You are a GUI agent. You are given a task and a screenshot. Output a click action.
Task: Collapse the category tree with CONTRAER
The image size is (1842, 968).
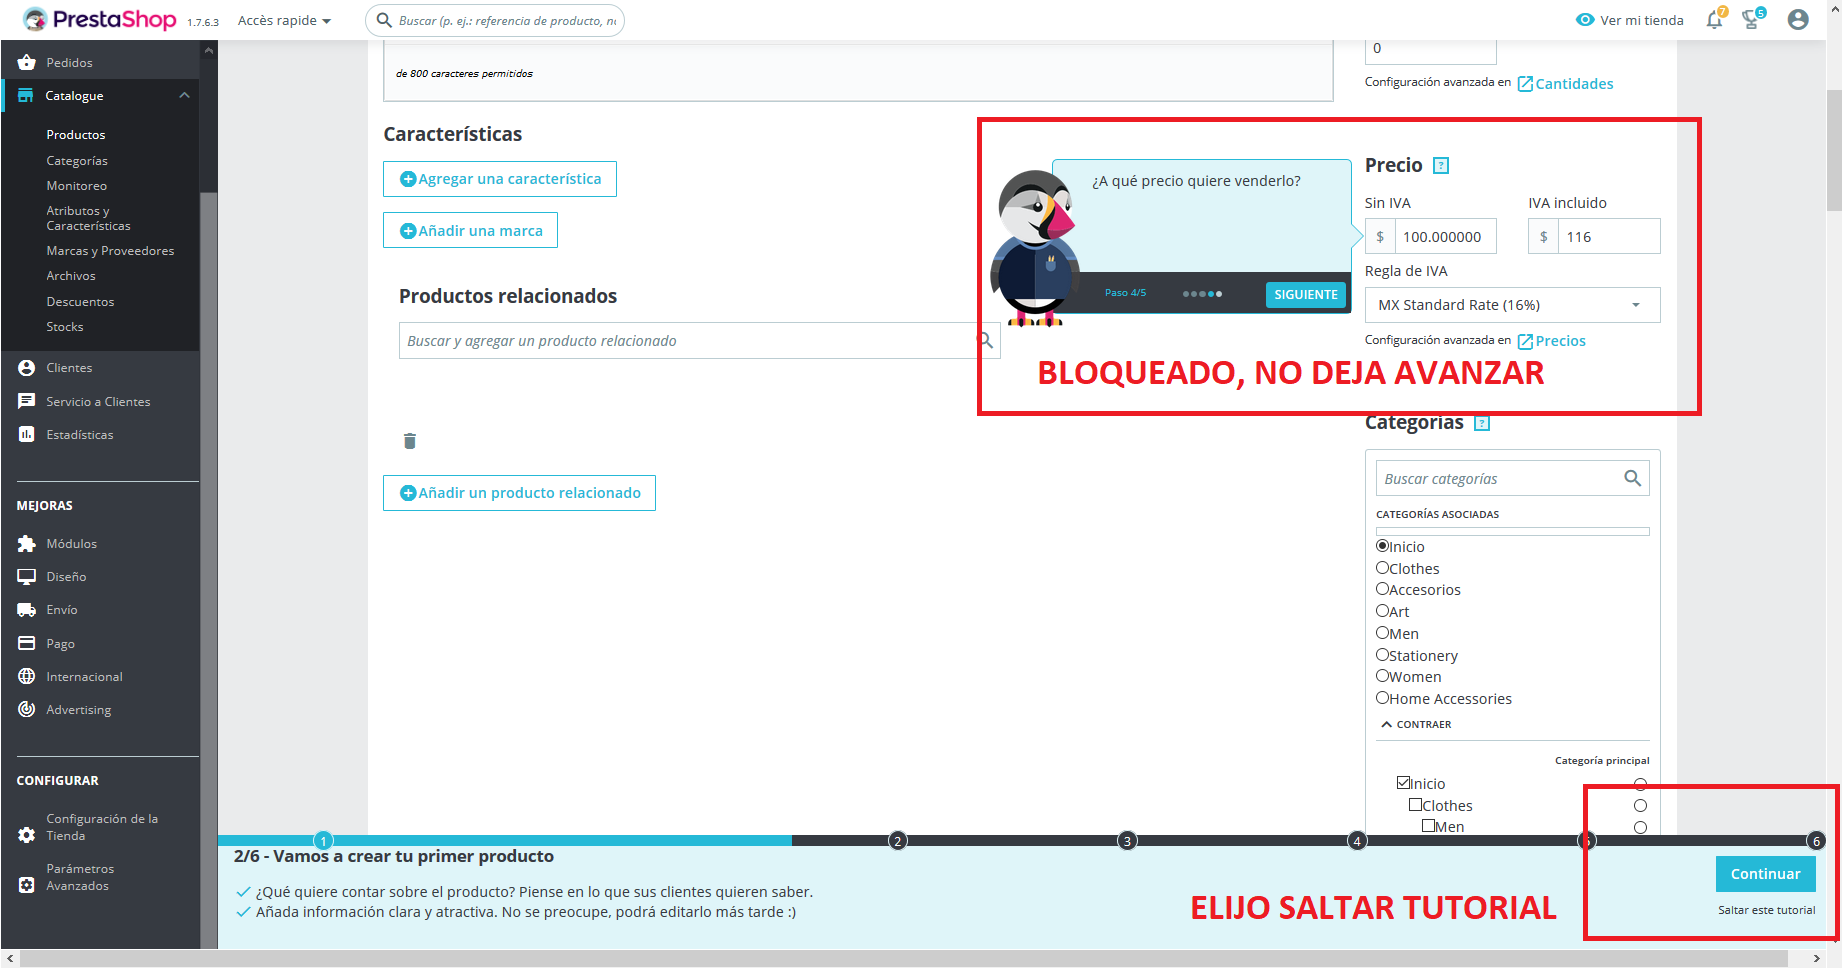(x=1416, y=724)
